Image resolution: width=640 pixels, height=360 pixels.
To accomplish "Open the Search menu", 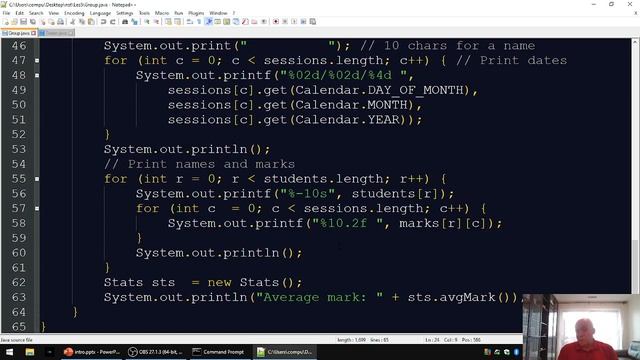I will (x=36, y=13).
